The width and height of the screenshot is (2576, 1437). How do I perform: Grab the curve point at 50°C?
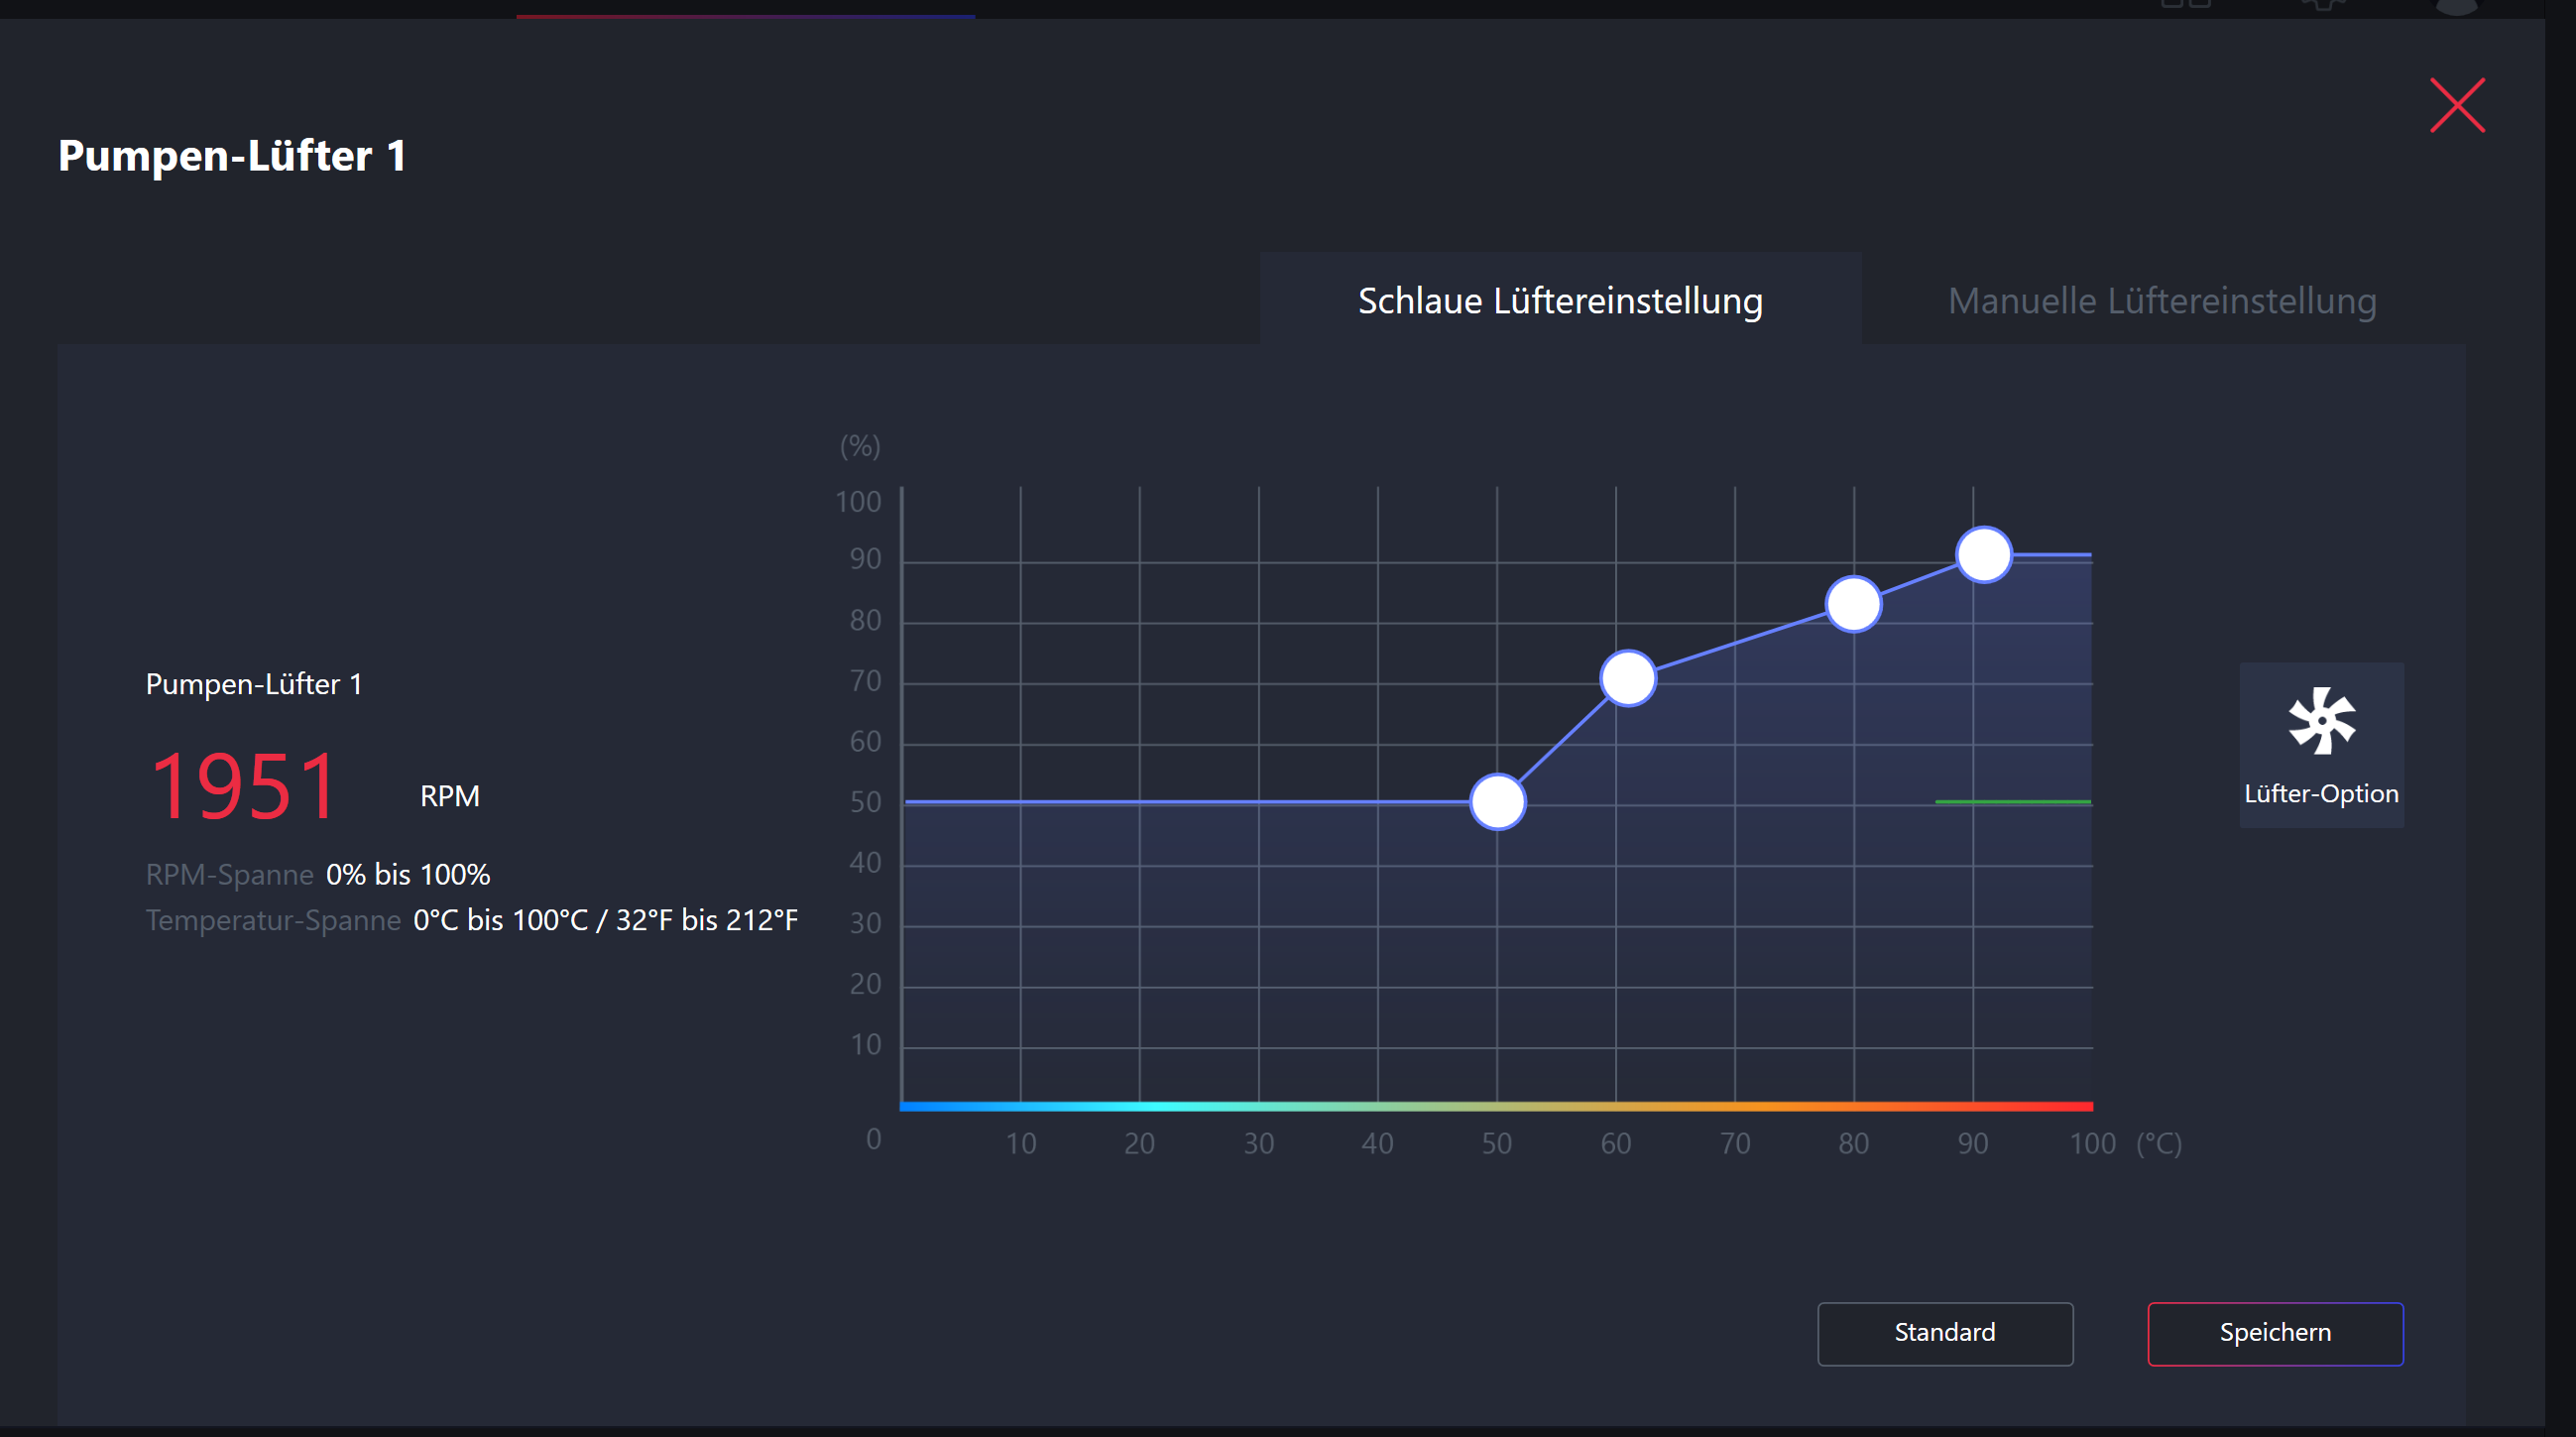coord(1497,801)
